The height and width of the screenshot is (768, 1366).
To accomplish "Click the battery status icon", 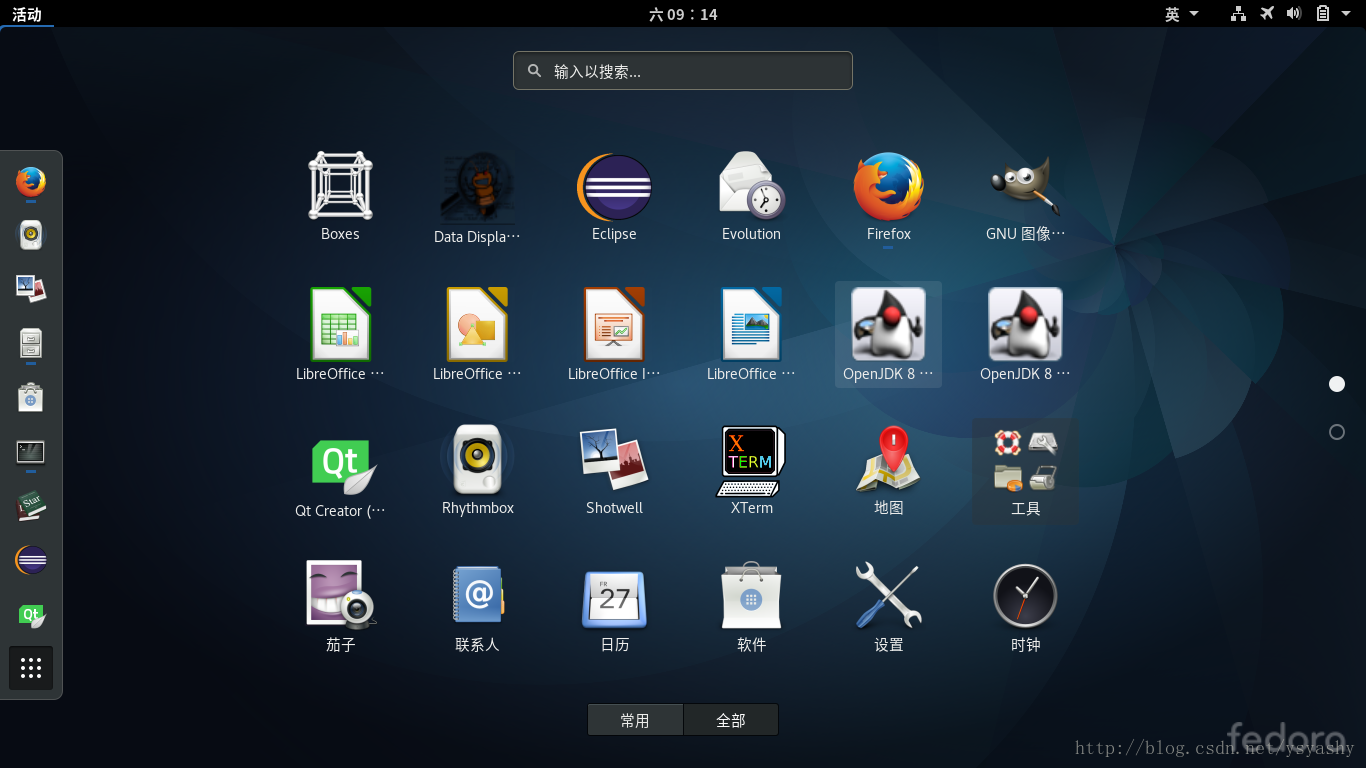I will (x=1322, y=14).
